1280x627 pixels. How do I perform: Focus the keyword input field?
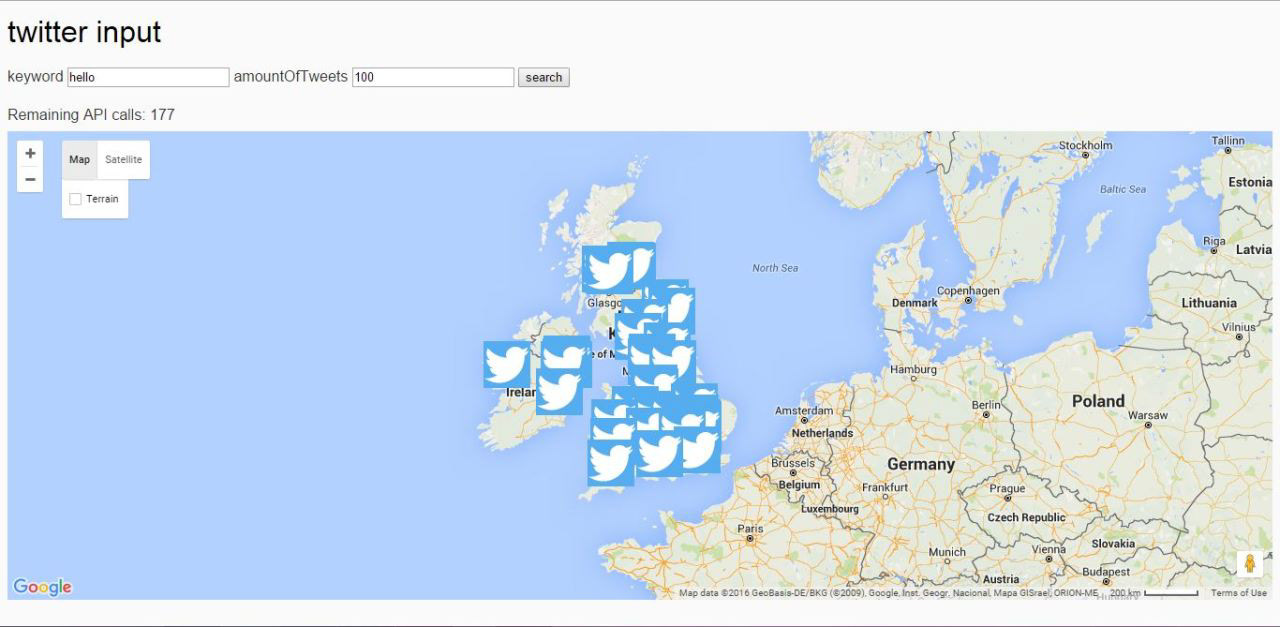tap(148, 77)
